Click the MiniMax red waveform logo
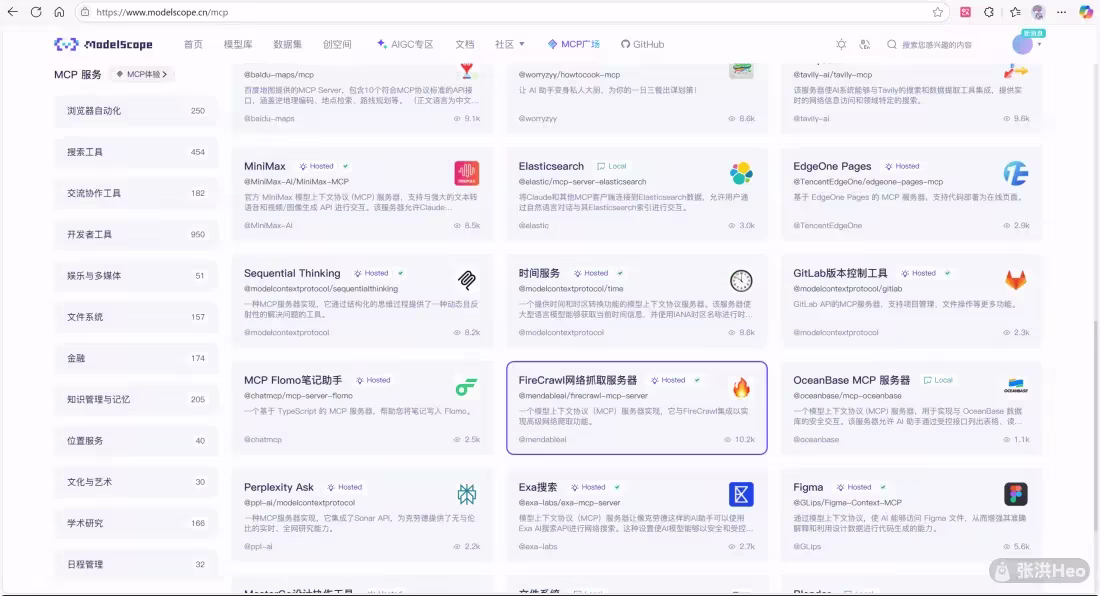 click(x=467, y=173)
